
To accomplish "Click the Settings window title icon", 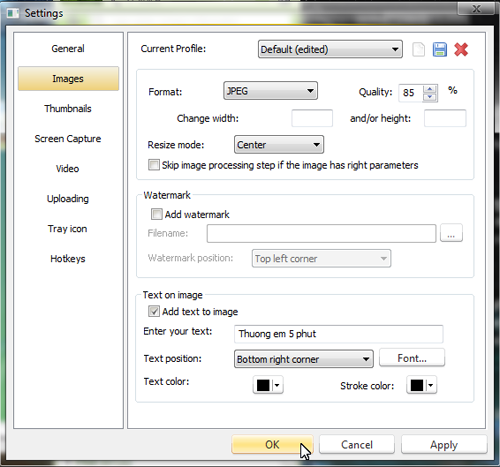I will point(13,13).
